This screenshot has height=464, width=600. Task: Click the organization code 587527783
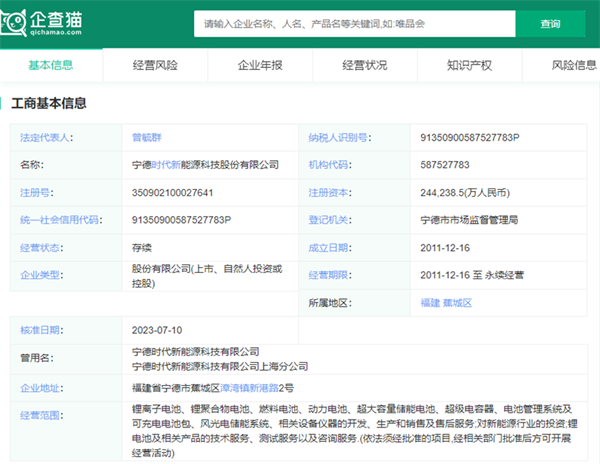(446, 164)
